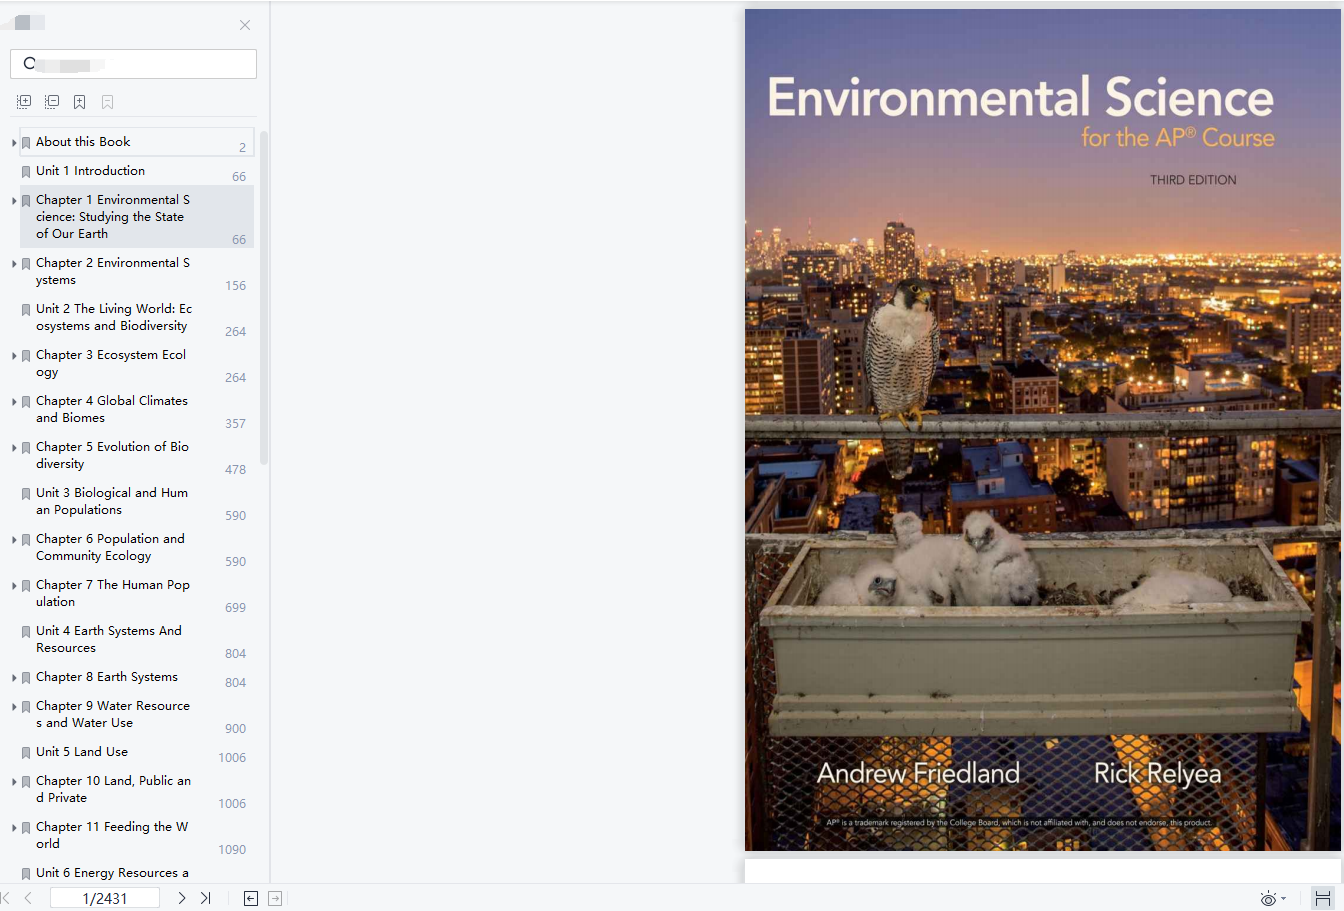Expand the About this Book bookmark
Image resolution: width=1344 pixels, height=911 pixels.
pos(14,143)
